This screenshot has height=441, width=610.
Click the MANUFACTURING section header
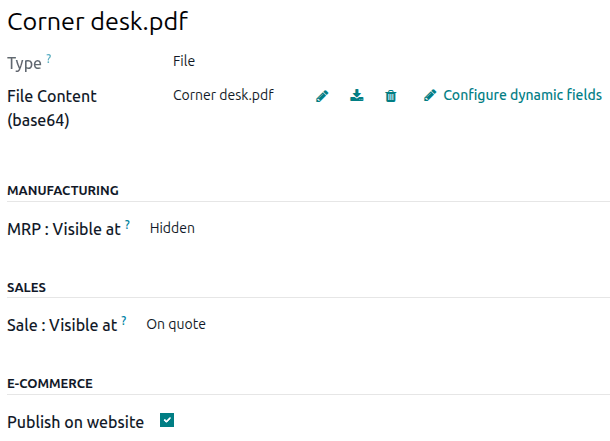pos(63,190)
